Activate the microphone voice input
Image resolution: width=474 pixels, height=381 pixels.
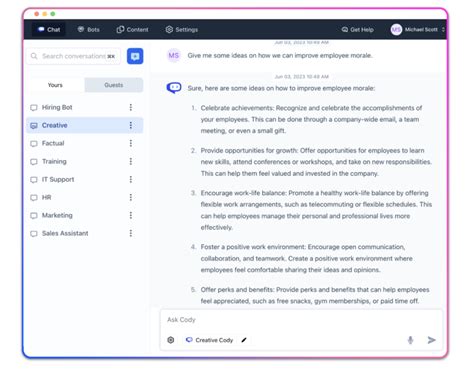pos(410,340)
